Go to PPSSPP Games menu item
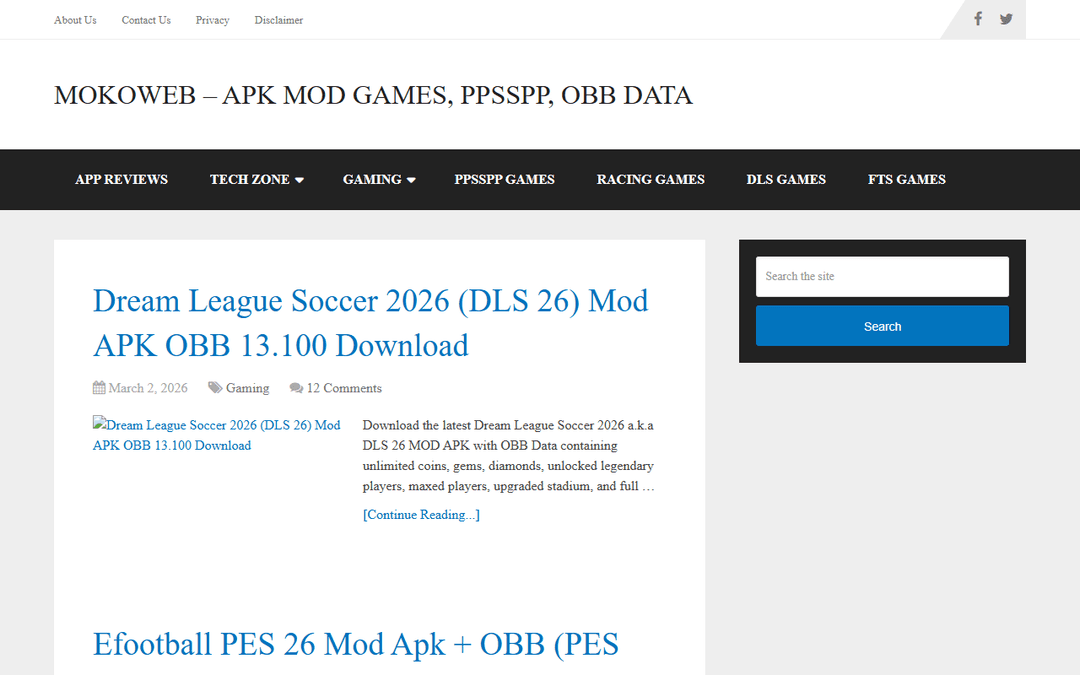Viewport: 1080px width, 675px height. coord(504,179)
